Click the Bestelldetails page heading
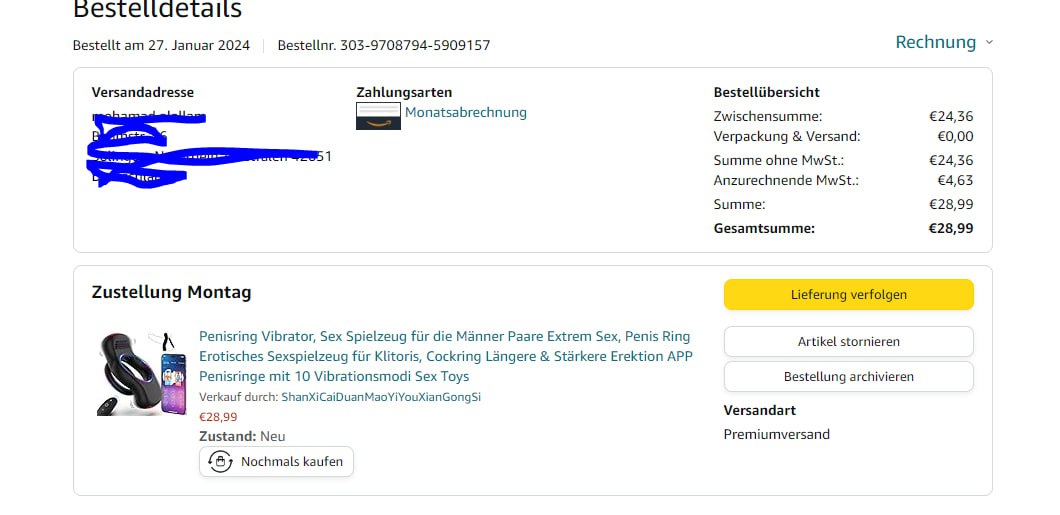The height and width of the screenshot is (515, 1060). pos(157,9)
